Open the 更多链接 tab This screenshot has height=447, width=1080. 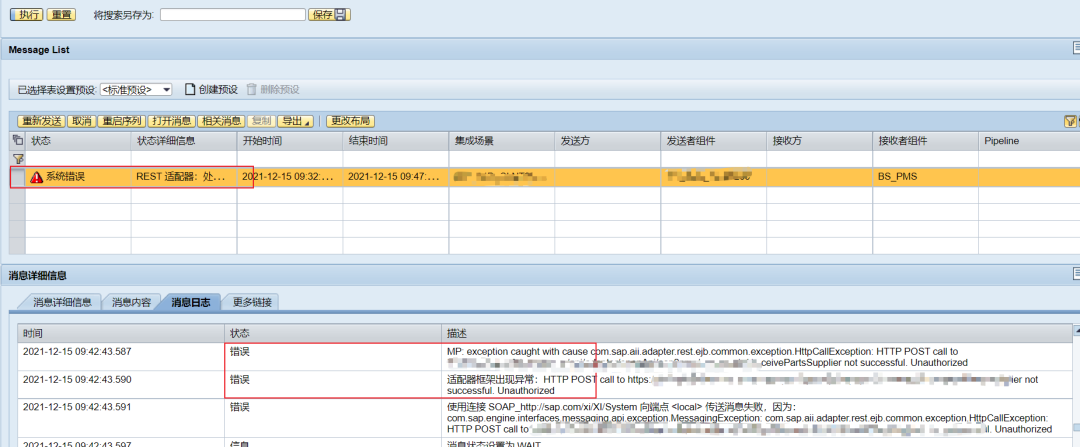click(x=251, y=302)
